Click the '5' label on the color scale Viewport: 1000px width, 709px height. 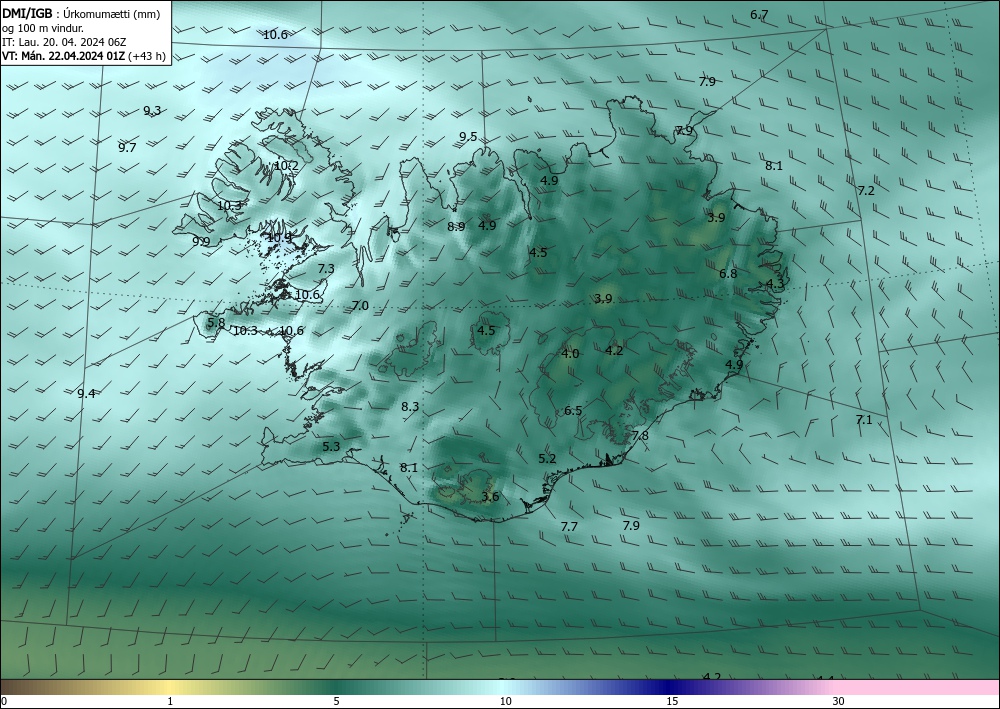(x=336, y=701)
